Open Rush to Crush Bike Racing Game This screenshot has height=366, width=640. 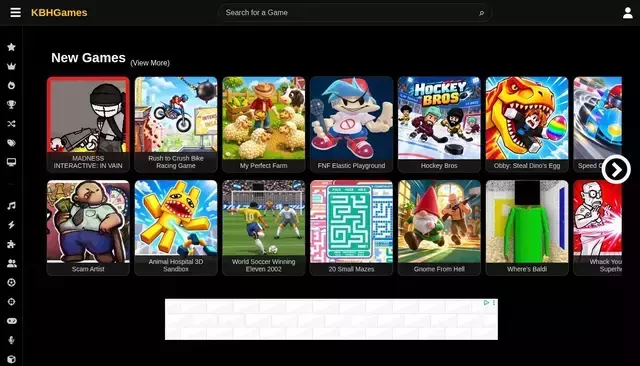(176, 124)
